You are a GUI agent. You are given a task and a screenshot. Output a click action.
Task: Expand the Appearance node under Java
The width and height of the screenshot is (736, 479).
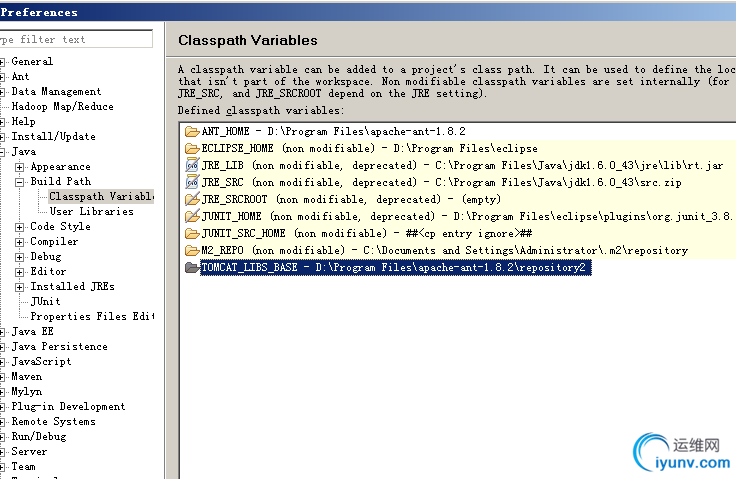tap(19, 167)
